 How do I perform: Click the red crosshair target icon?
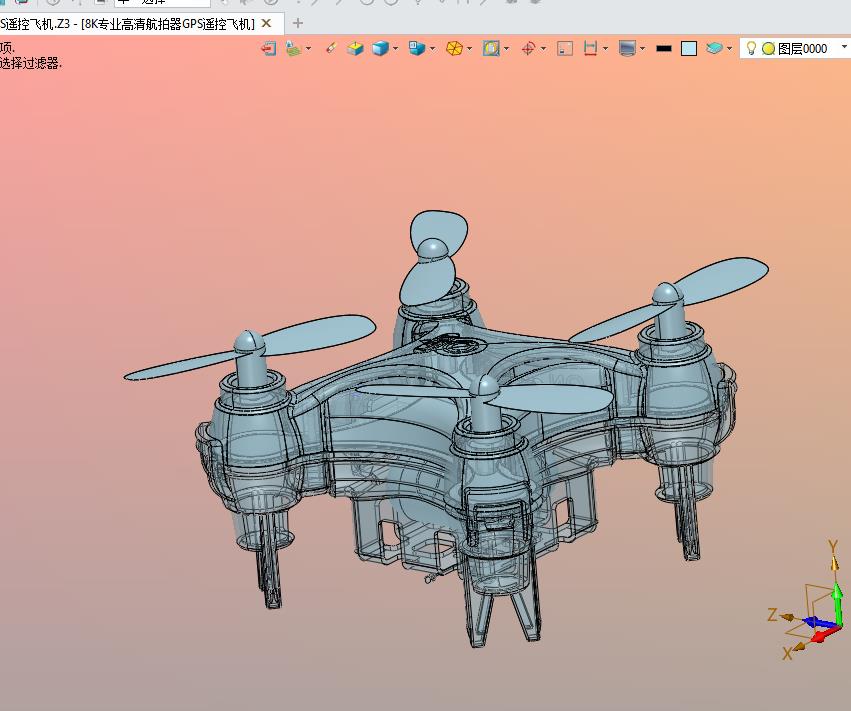point(528,49)
